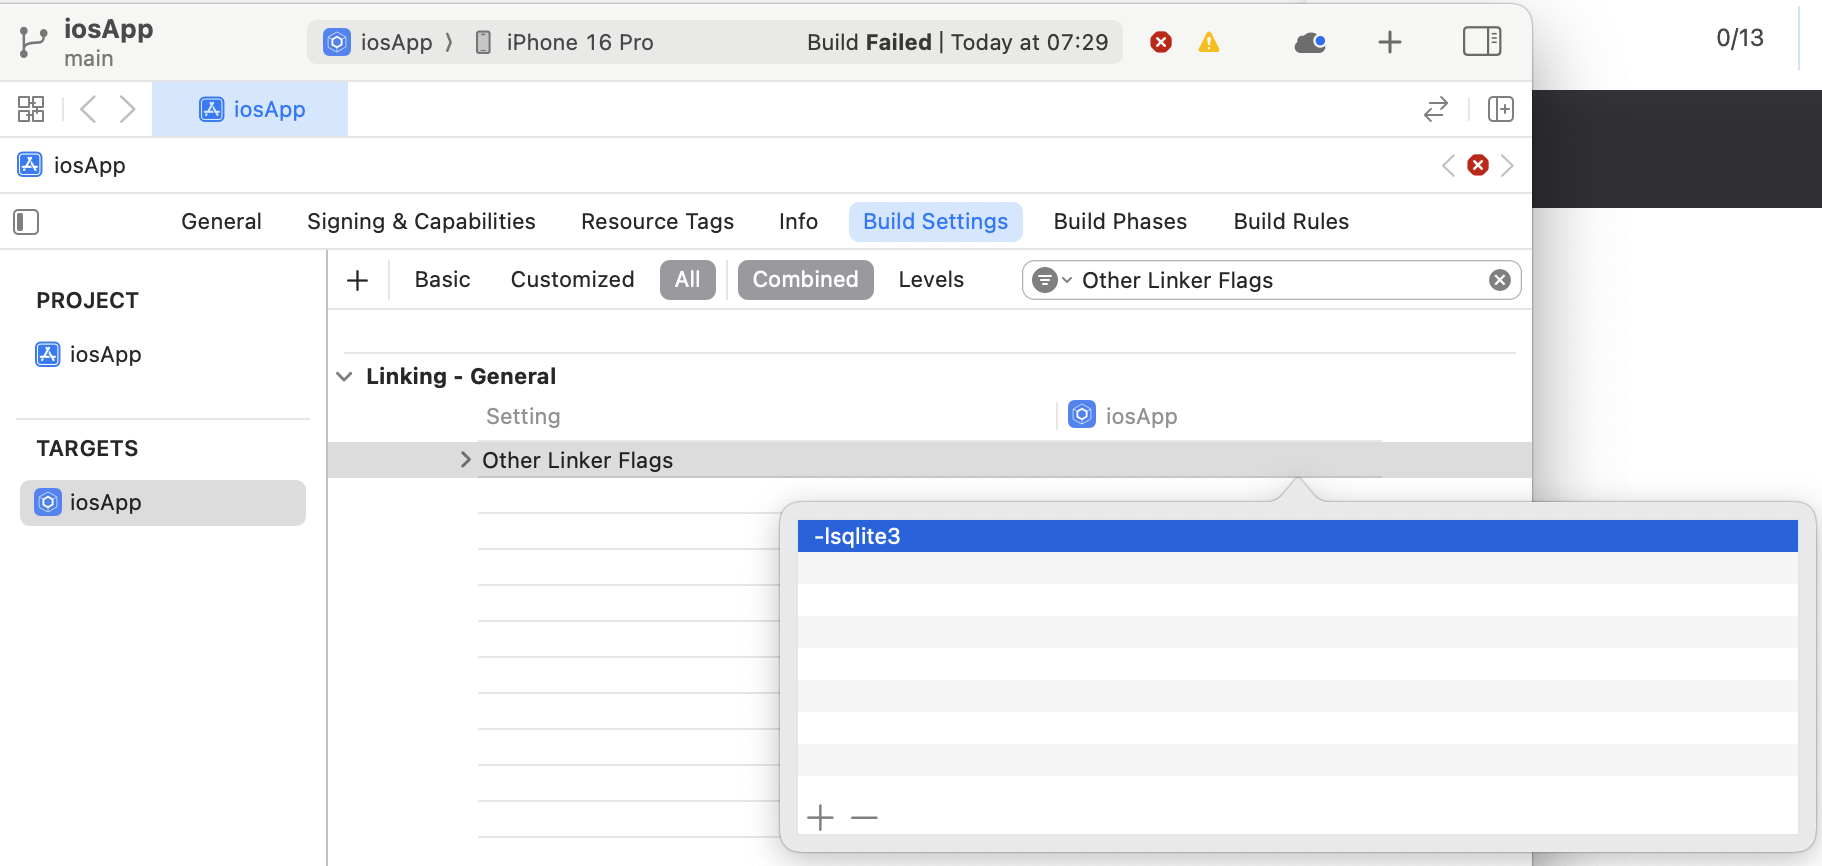Click the source control branch icon

(32, 42)
